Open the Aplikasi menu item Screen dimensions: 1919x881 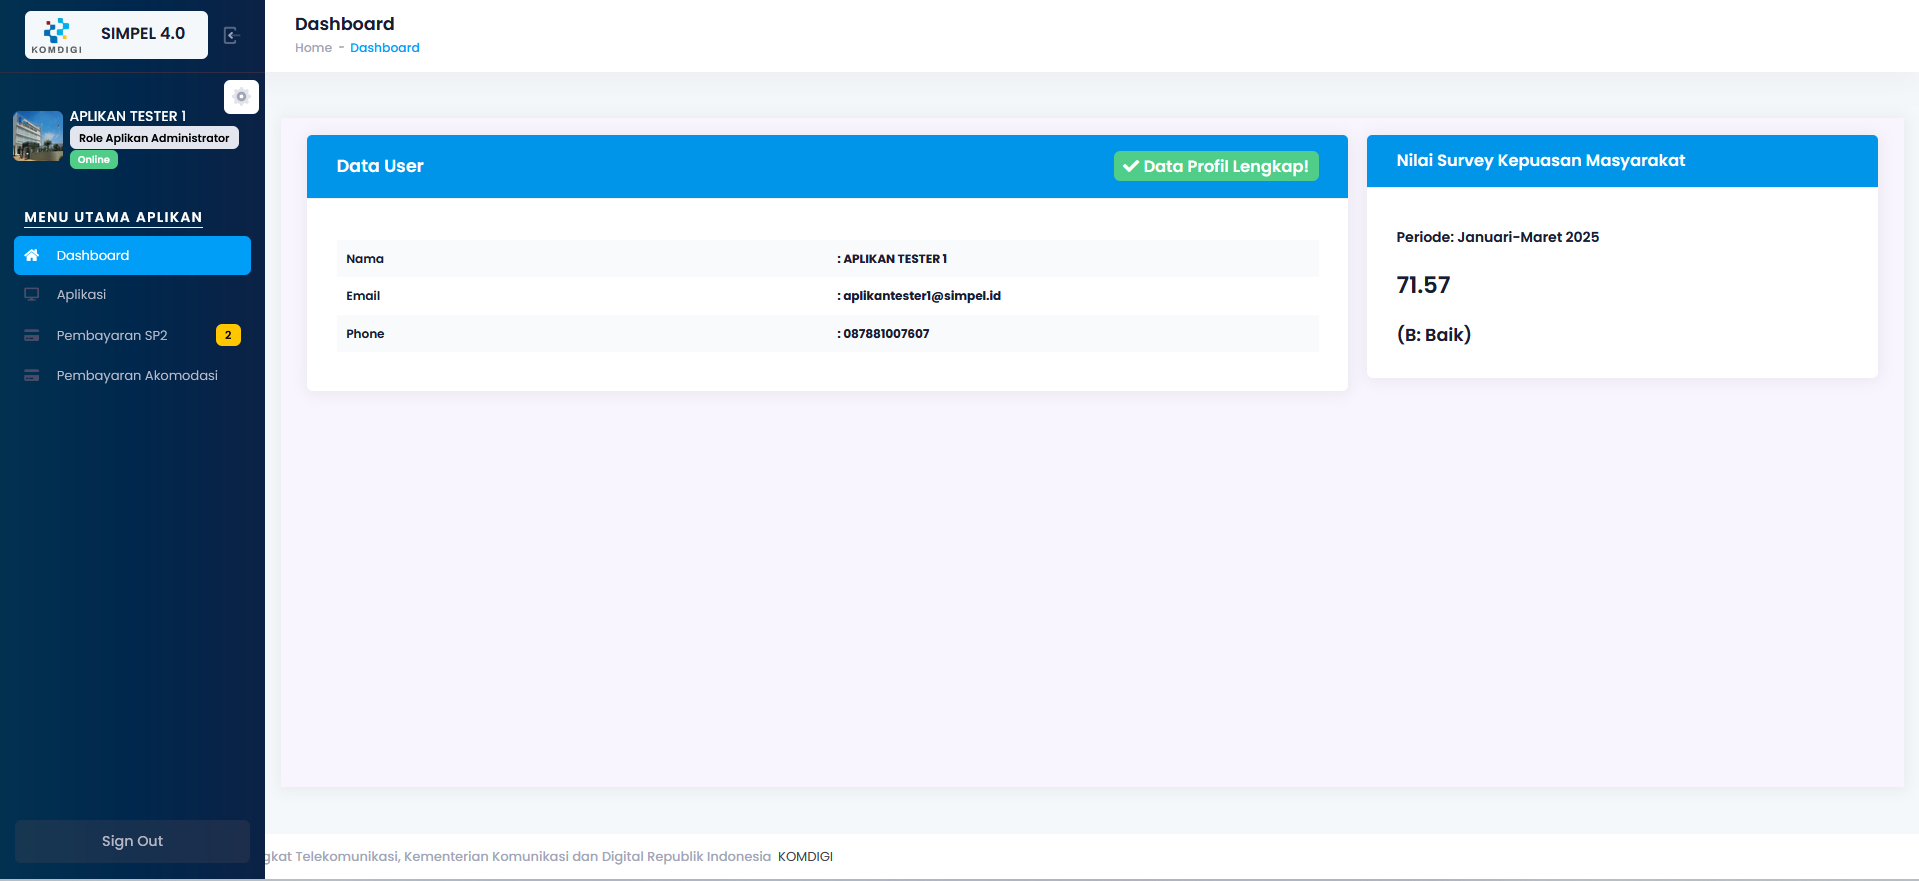tap(81, 294)
